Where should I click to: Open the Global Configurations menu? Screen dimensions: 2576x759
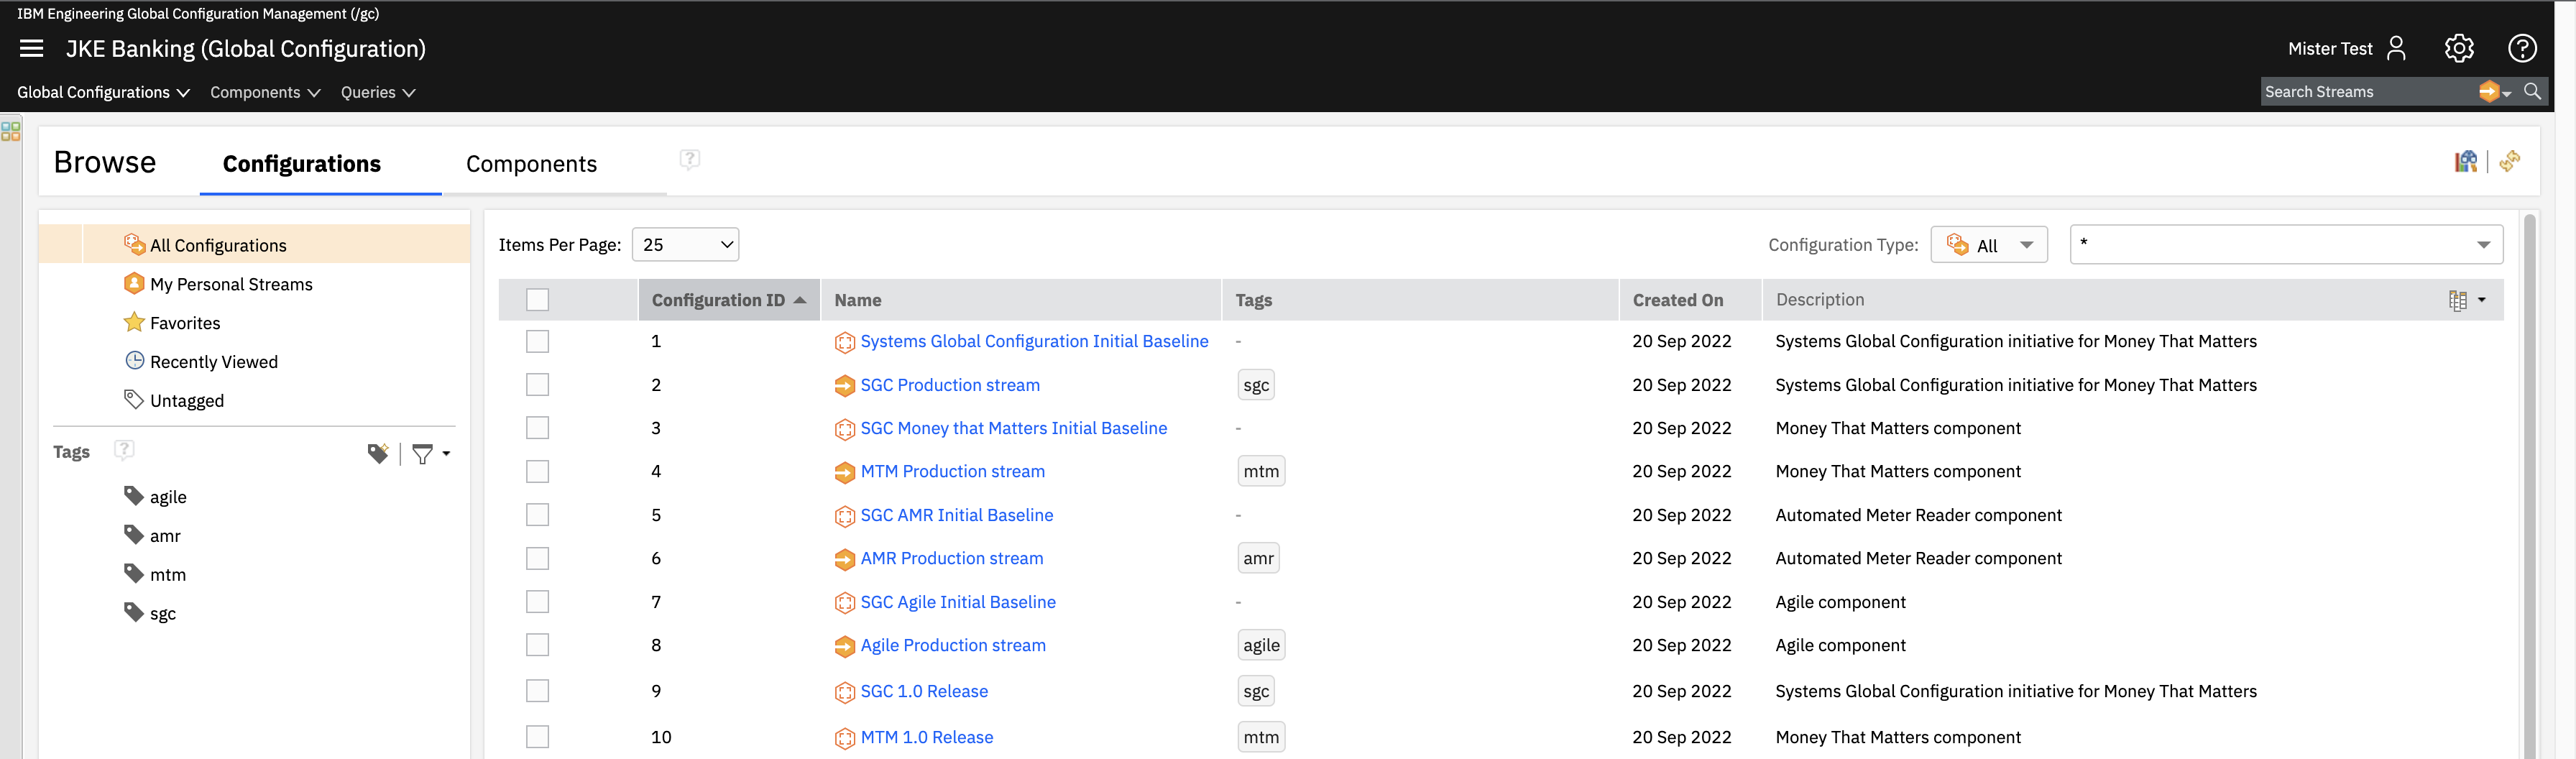(103, 92)
